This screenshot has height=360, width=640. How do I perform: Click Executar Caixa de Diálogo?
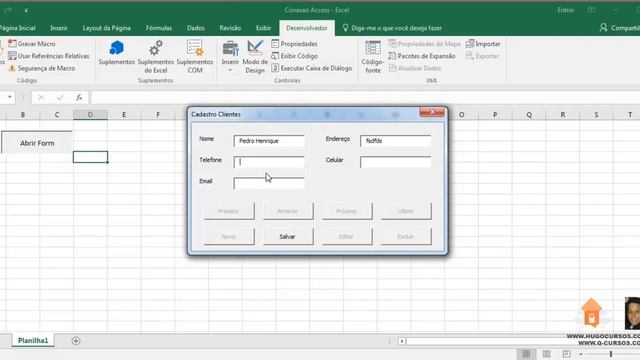tap(311, 68)
